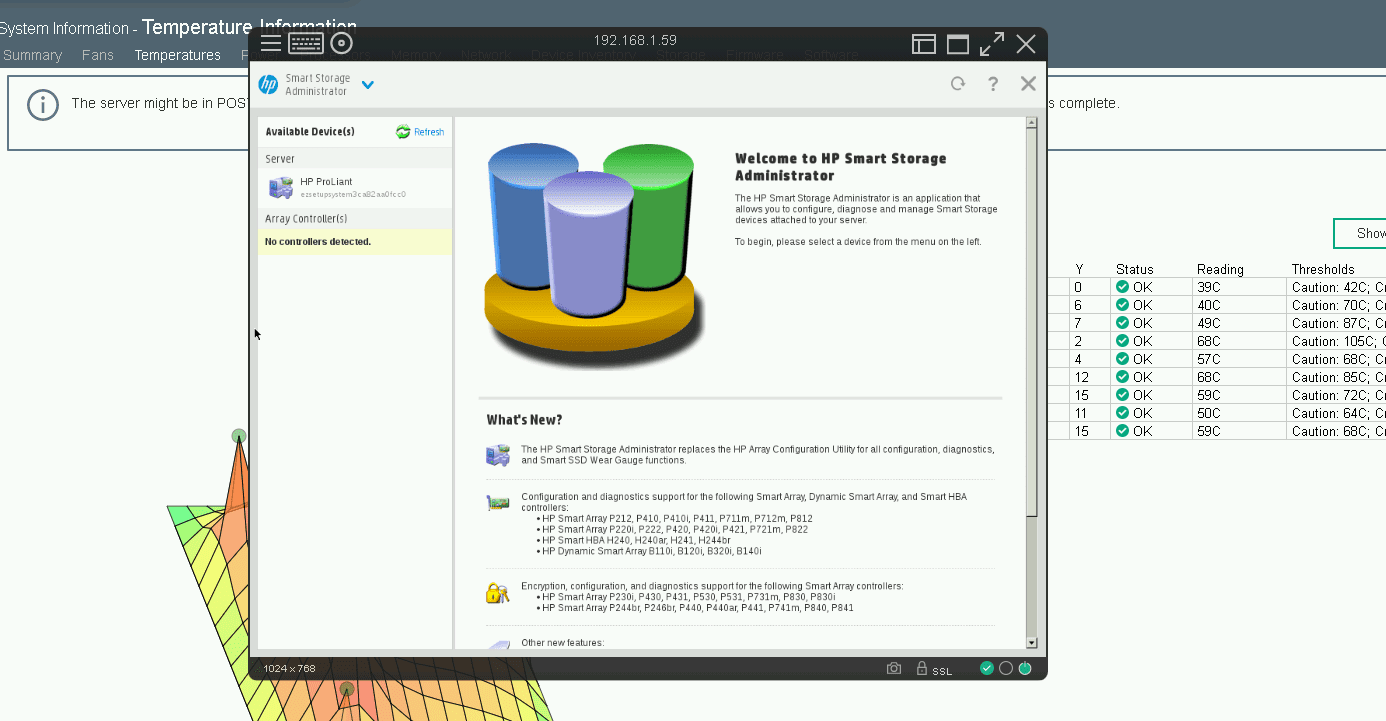Image resolution: width=1386 pixels, height=721 pixels.
Task: Click the green power status button
Action: click(x=1025, y=669)
